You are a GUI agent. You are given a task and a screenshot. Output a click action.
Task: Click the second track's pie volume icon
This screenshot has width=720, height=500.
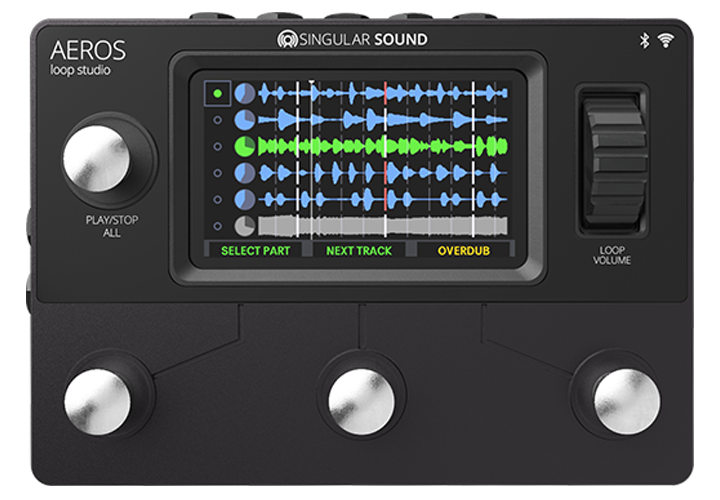[244, 120]
